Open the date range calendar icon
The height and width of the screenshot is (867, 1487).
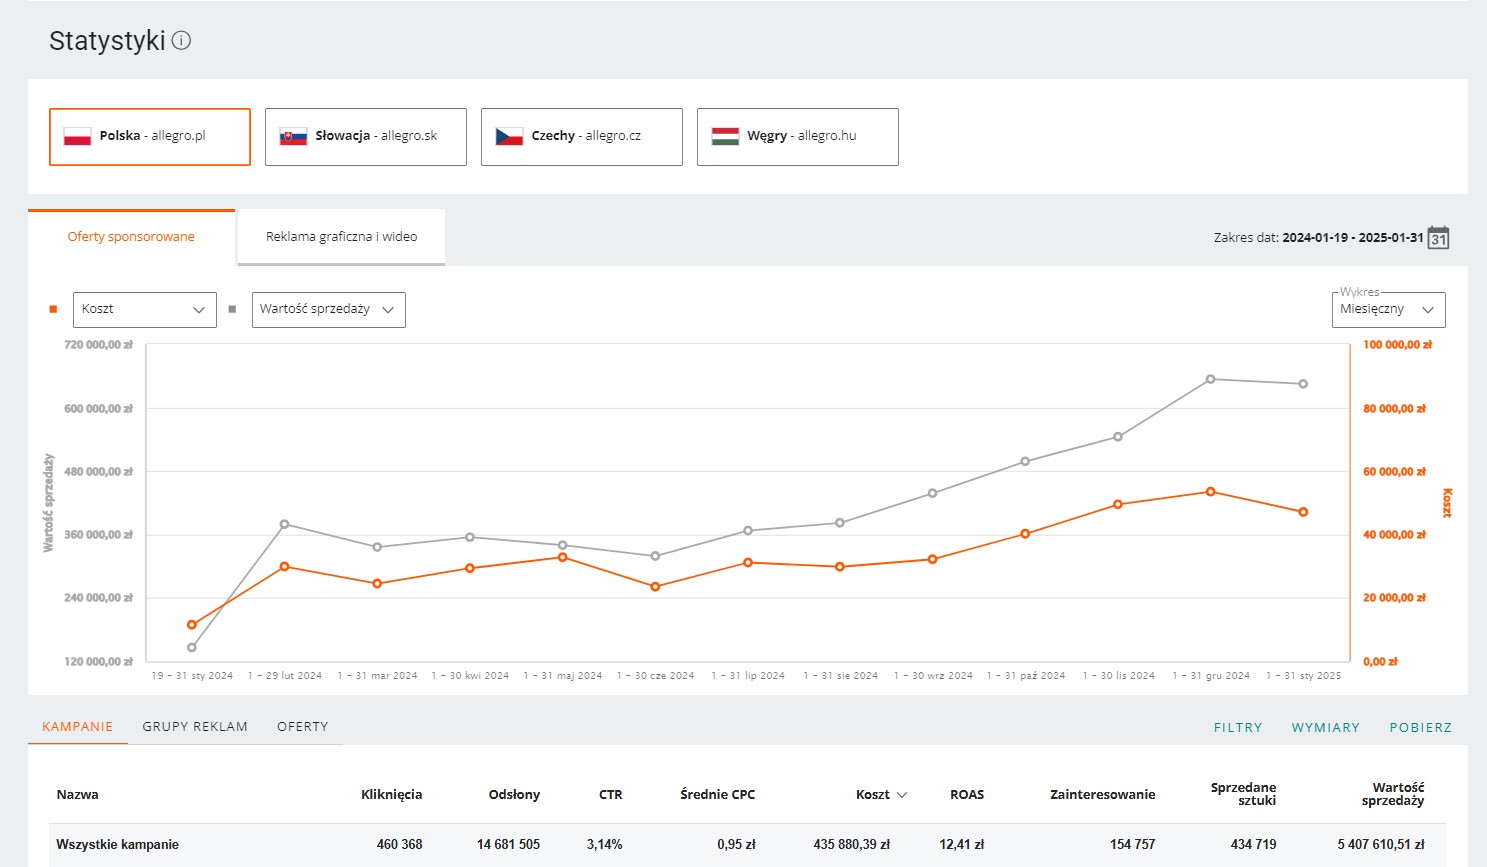coord(1438,238)
